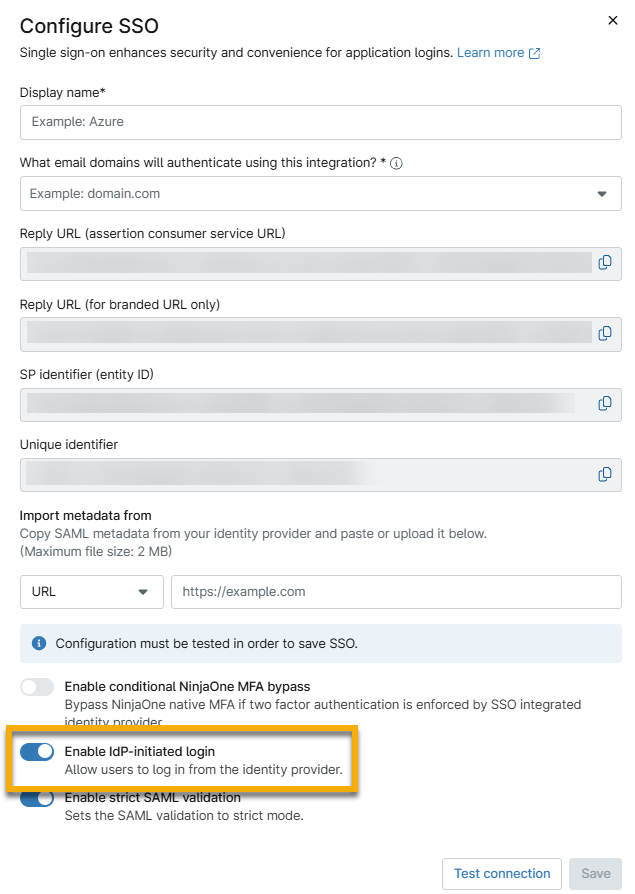This screenshot has width=635, height=894.
Task: Copy the assertion consumer service Reply URL
Action: click(x=605, y=263)
